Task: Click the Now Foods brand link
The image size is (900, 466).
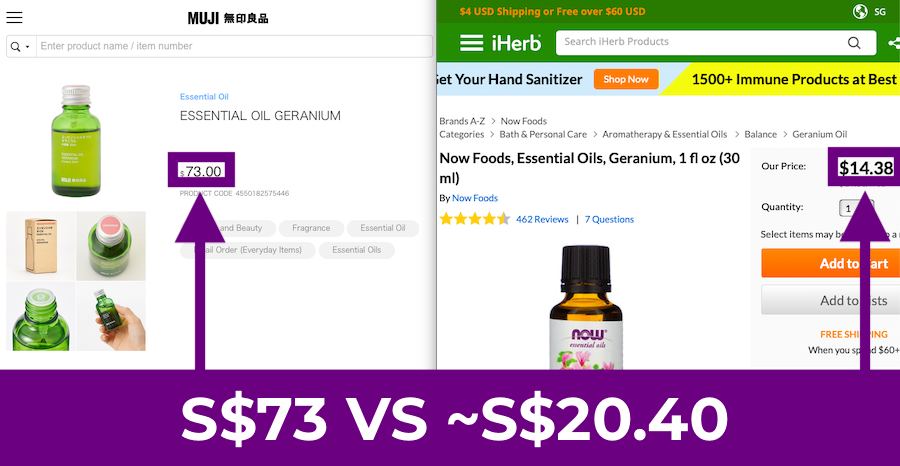Action: [x=475, y=198]
